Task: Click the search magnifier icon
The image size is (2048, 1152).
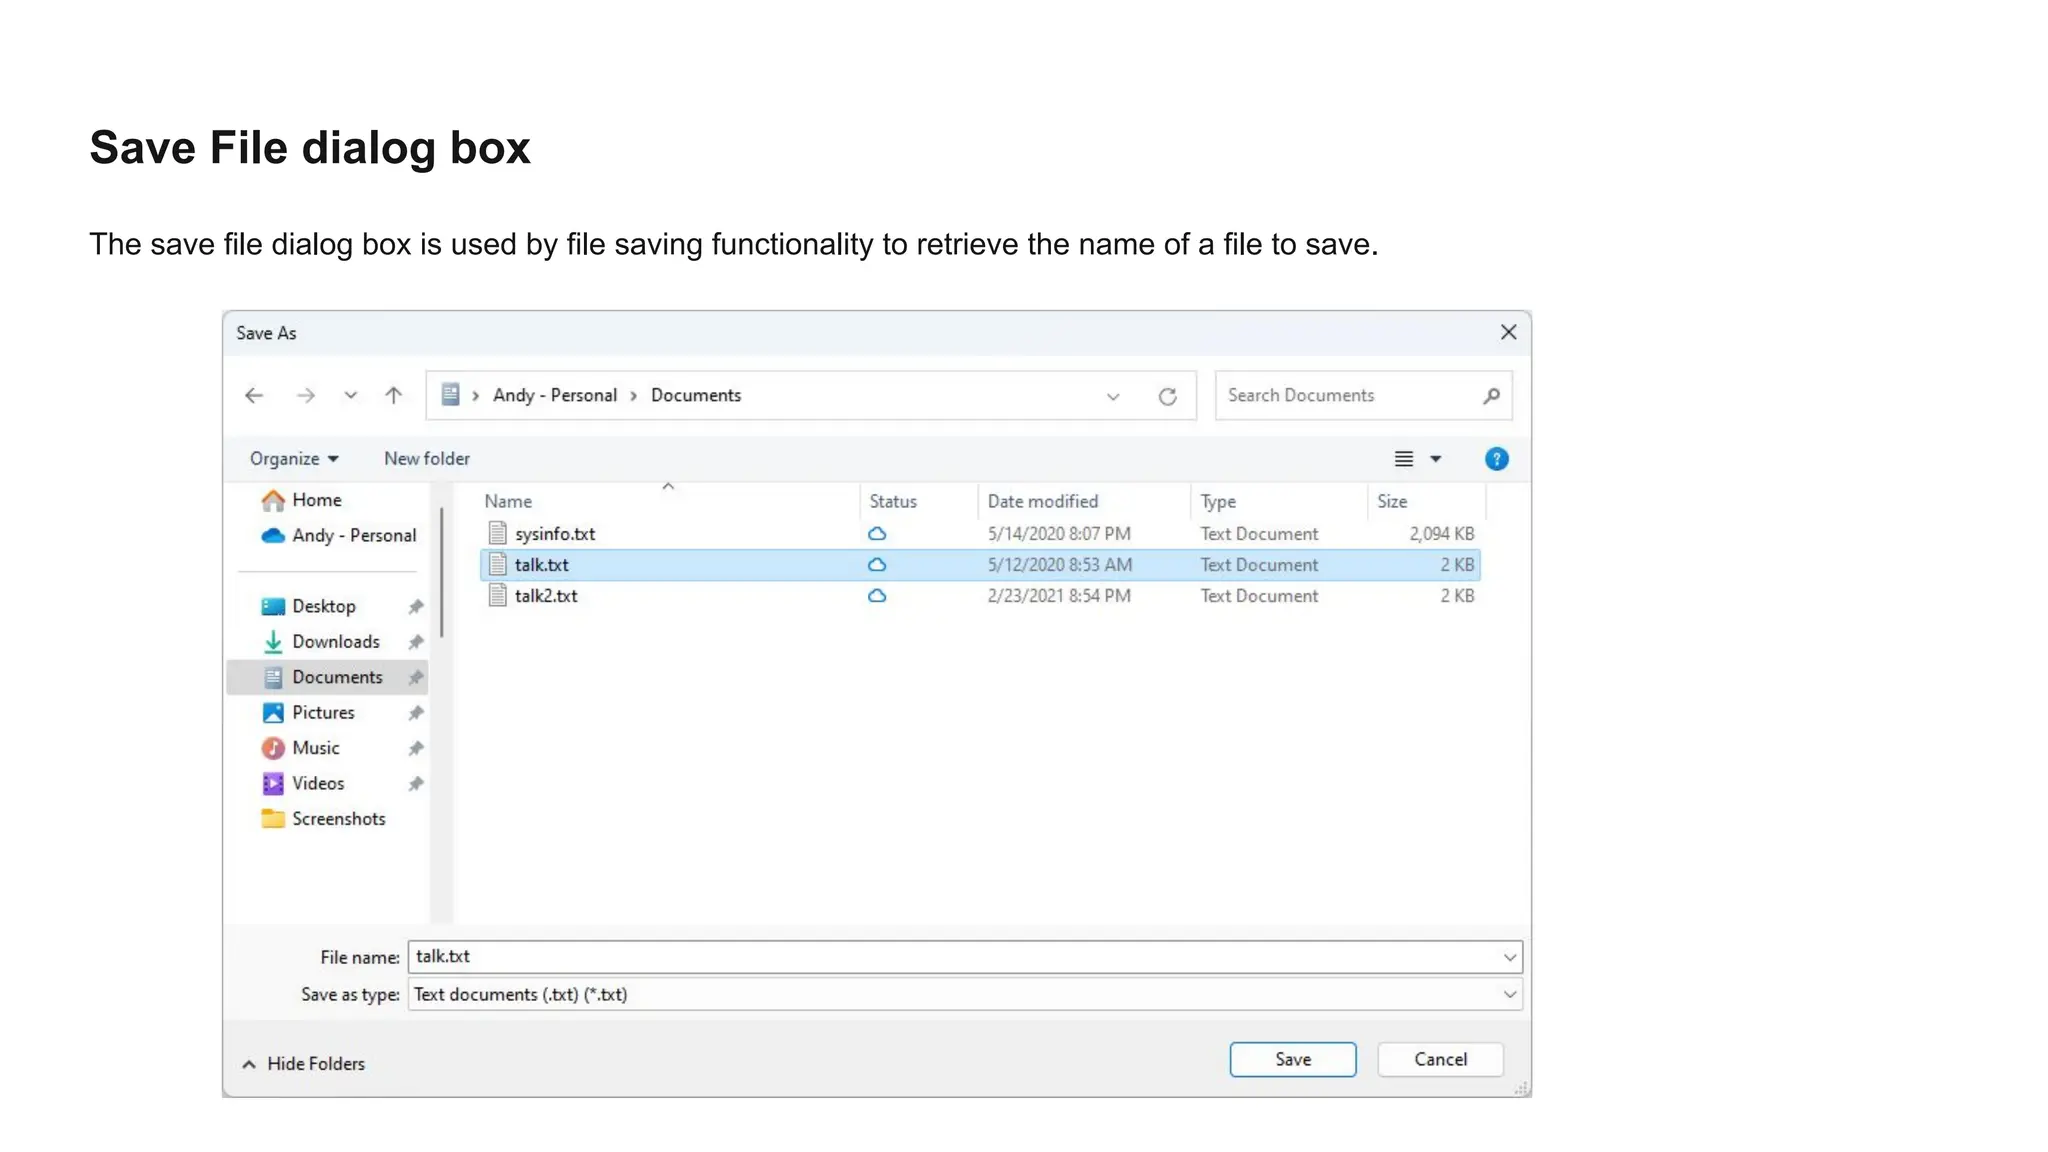Action: pyautogui.click(x=1491, y=396)
